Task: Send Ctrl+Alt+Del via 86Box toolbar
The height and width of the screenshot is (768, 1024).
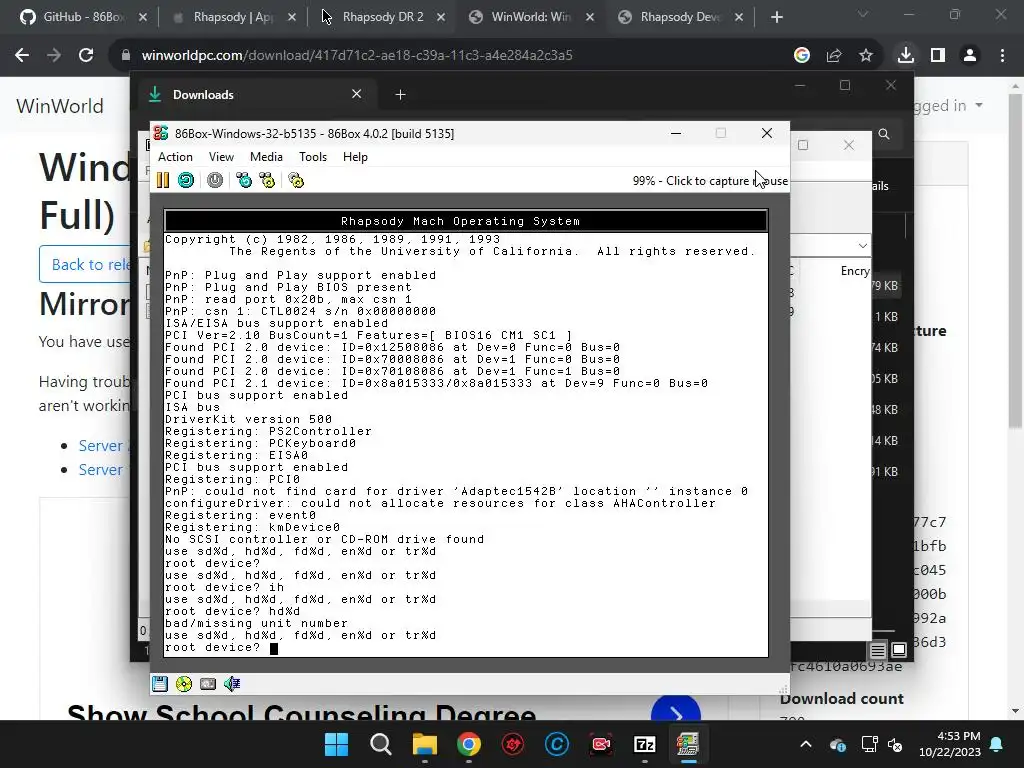Action: [x=244, y=180]
